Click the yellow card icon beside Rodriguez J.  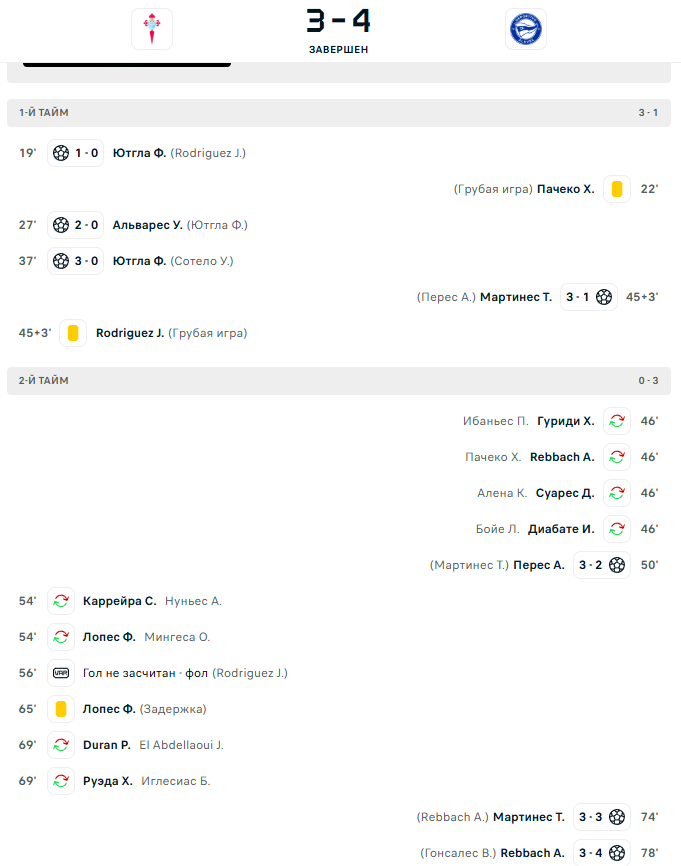(73, 333)
